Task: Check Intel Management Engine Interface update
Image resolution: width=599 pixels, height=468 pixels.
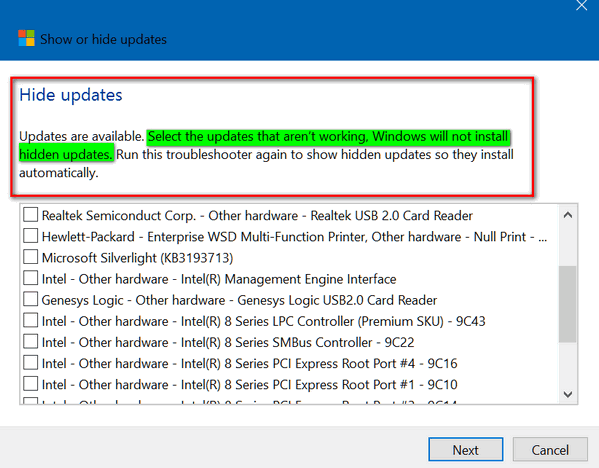Action: (x=30, y=278)
